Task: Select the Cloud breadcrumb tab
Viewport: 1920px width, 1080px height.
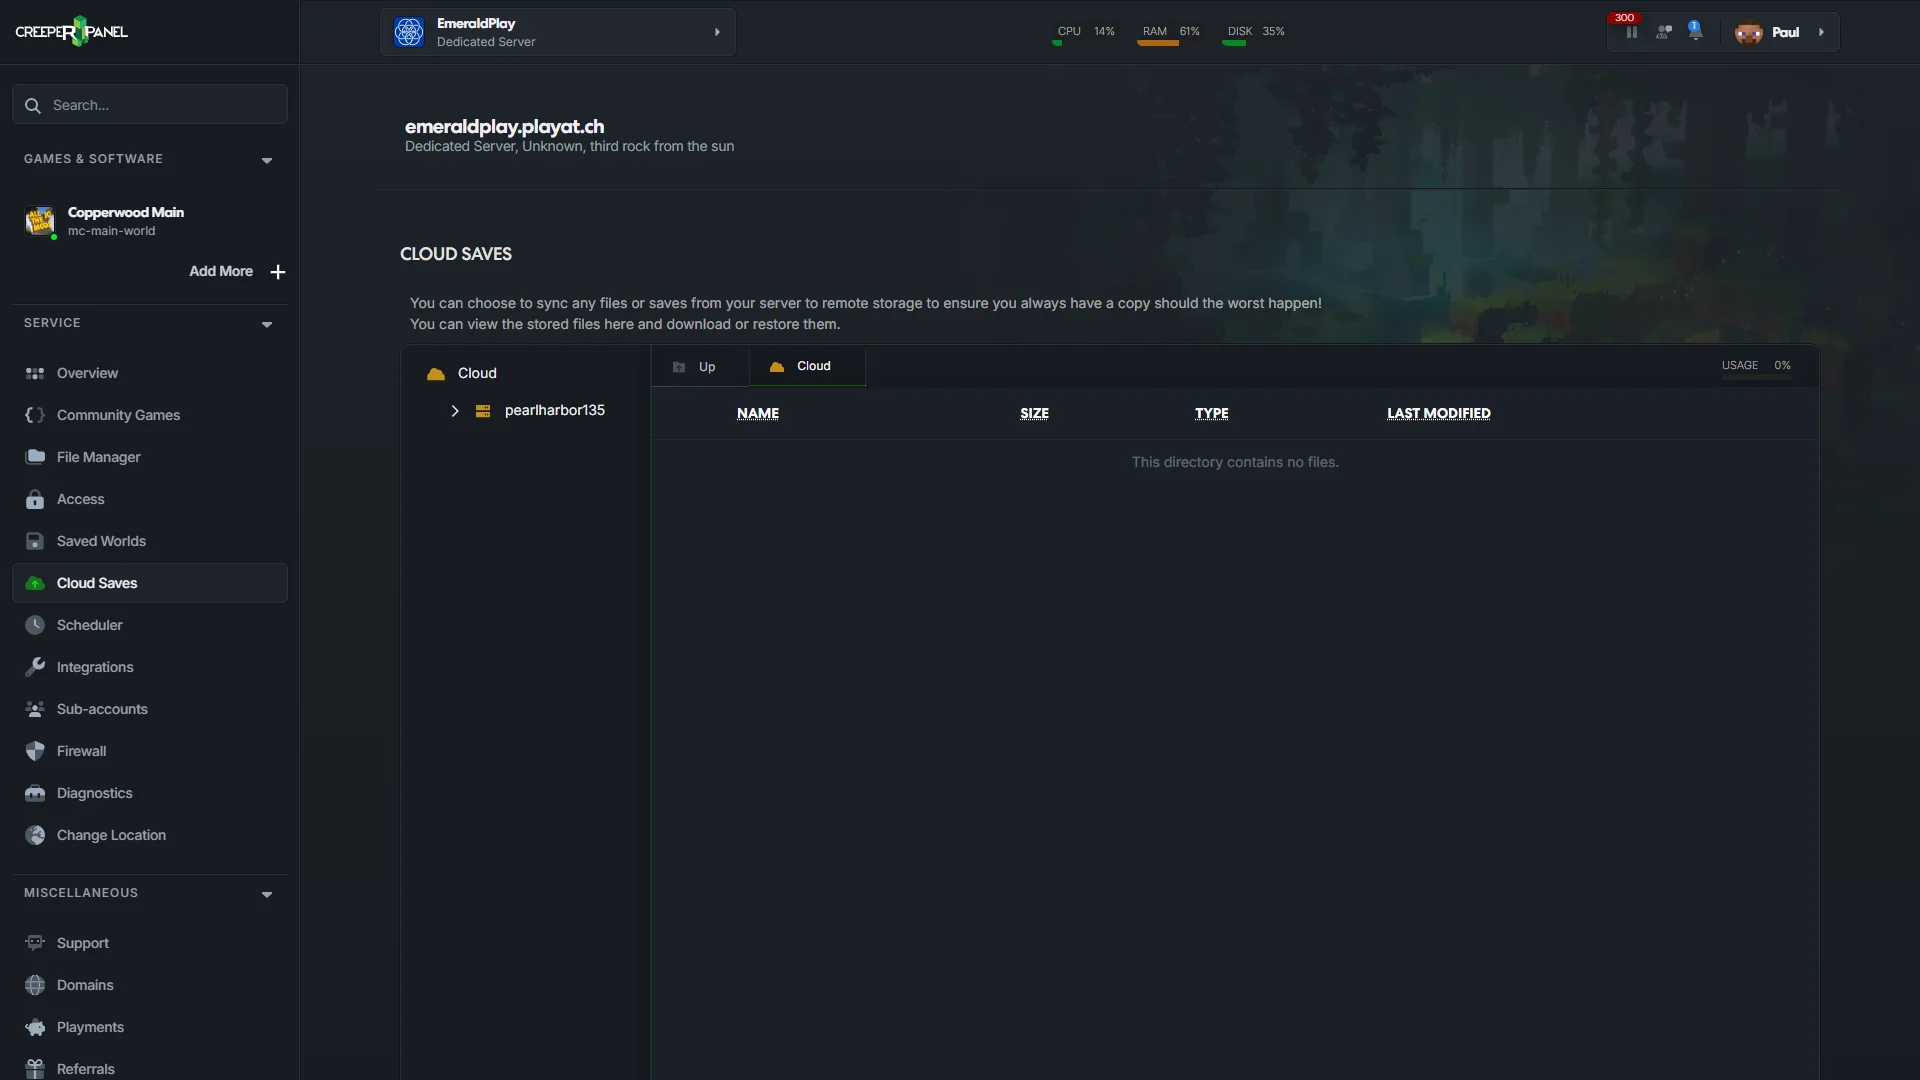Action: coord(807,366)
